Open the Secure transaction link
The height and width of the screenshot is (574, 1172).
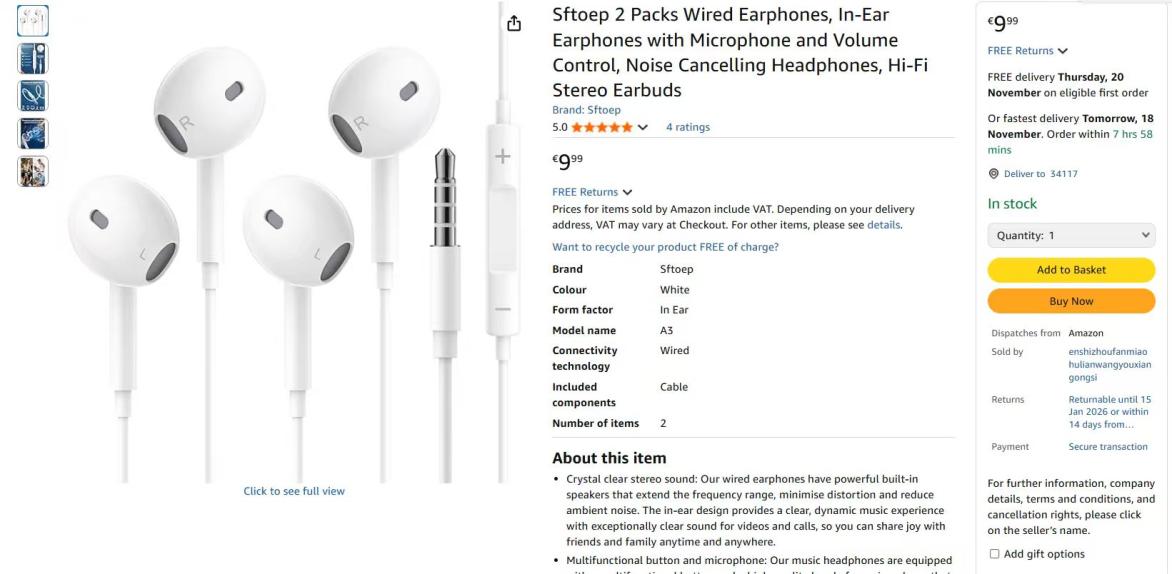click(1108, 447)
